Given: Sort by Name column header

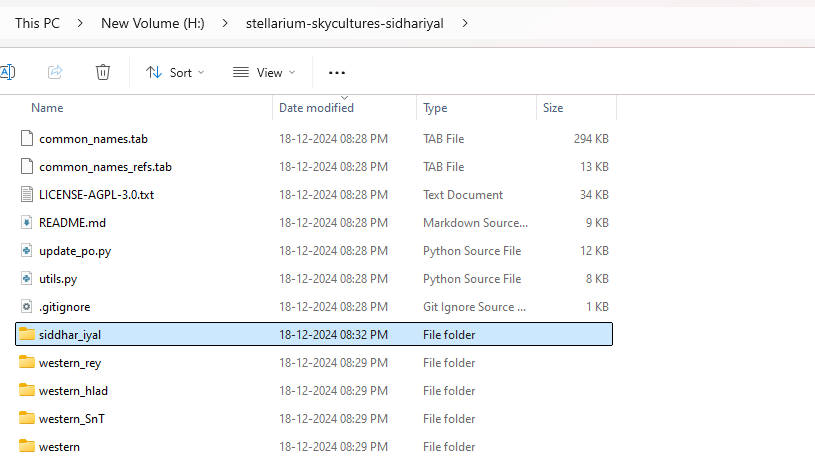Looking at the screenshot, I should click(47, 108).
